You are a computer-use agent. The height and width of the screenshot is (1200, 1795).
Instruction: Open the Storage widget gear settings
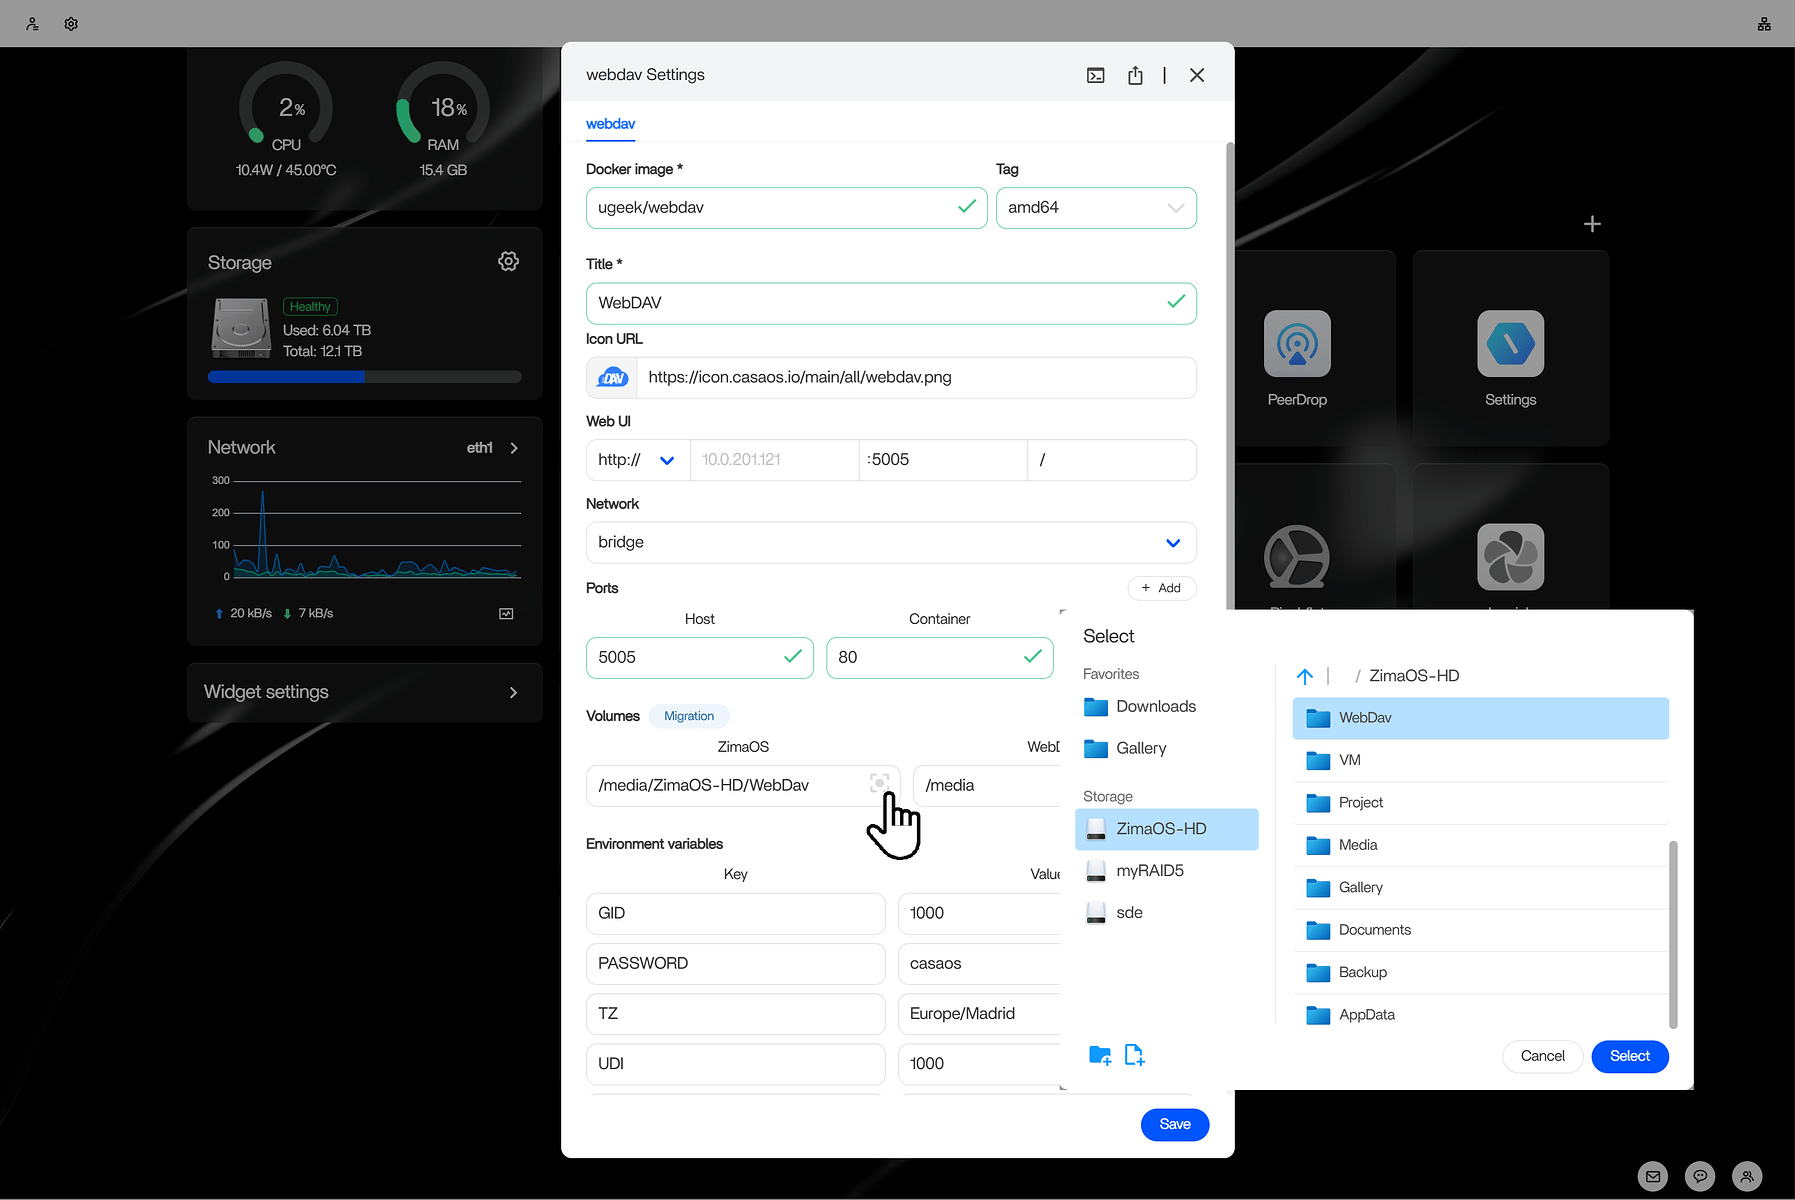click(x=508, y=261)
